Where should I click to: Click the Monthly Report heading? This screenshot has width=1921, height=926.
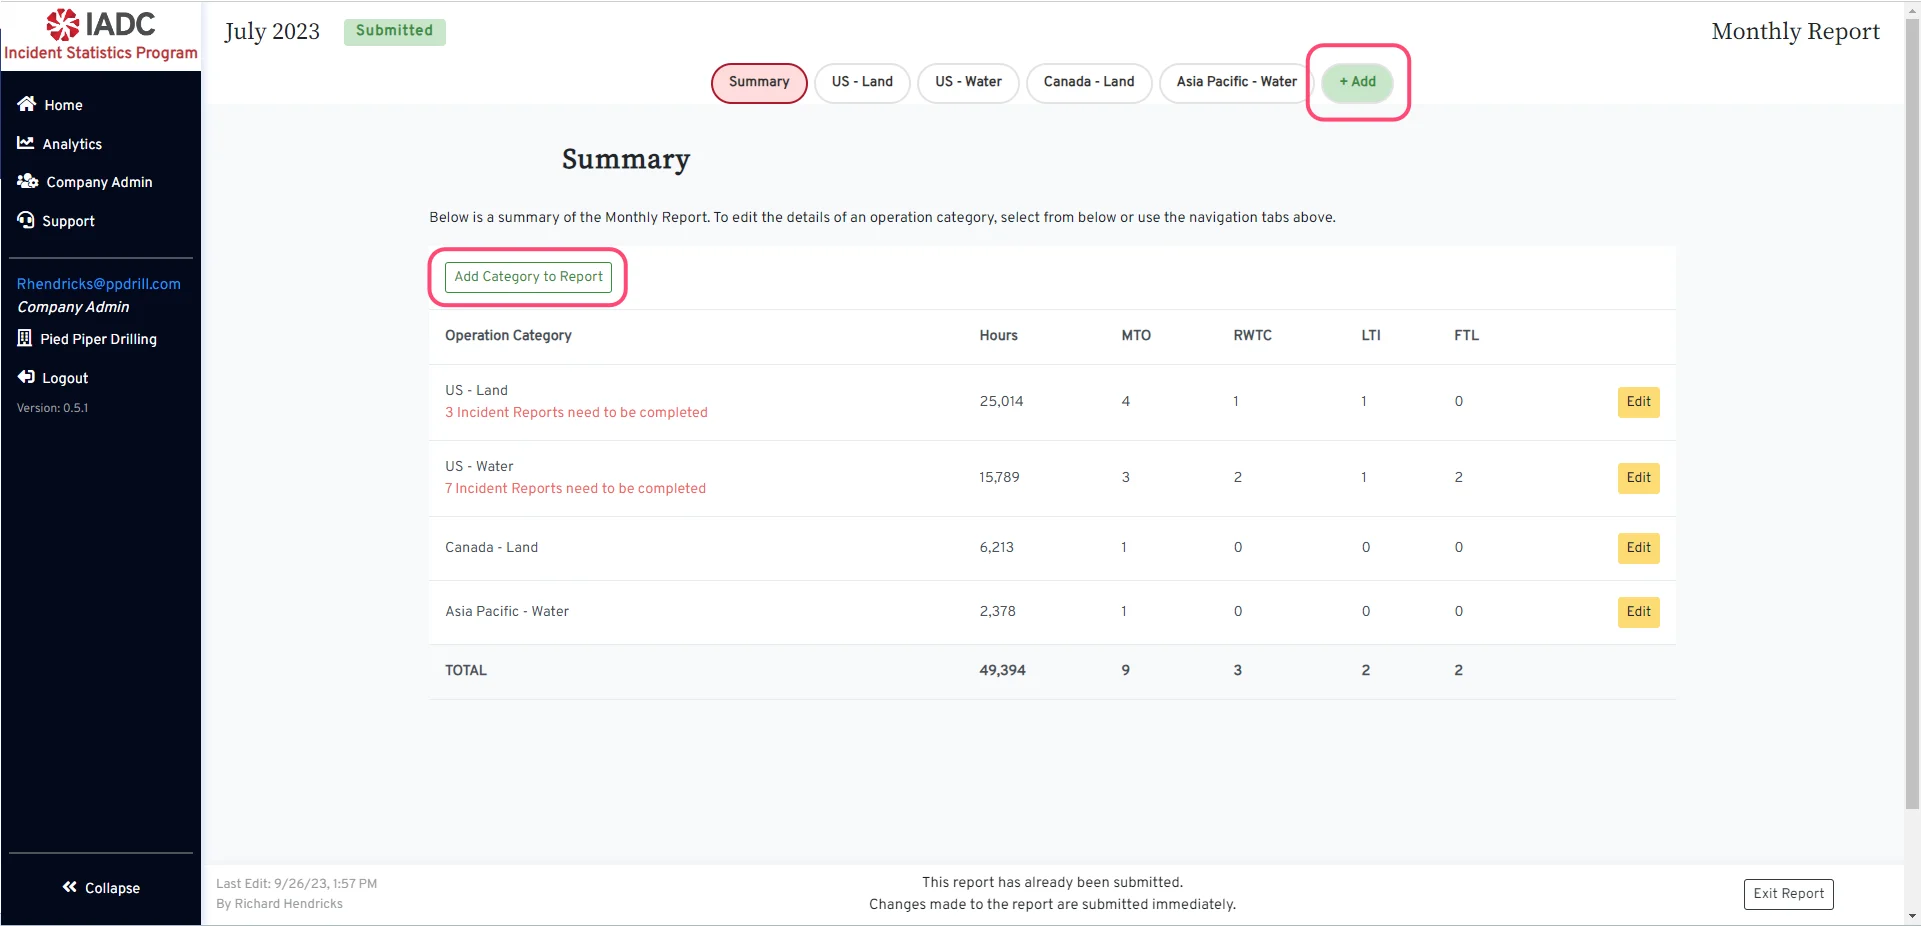tap(1795, 32)
